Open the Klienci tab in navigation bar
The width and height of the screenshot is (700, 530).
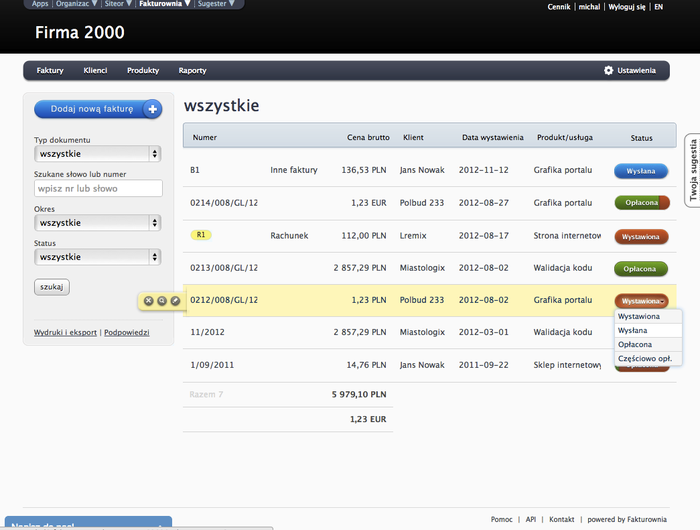pos(95,71)
